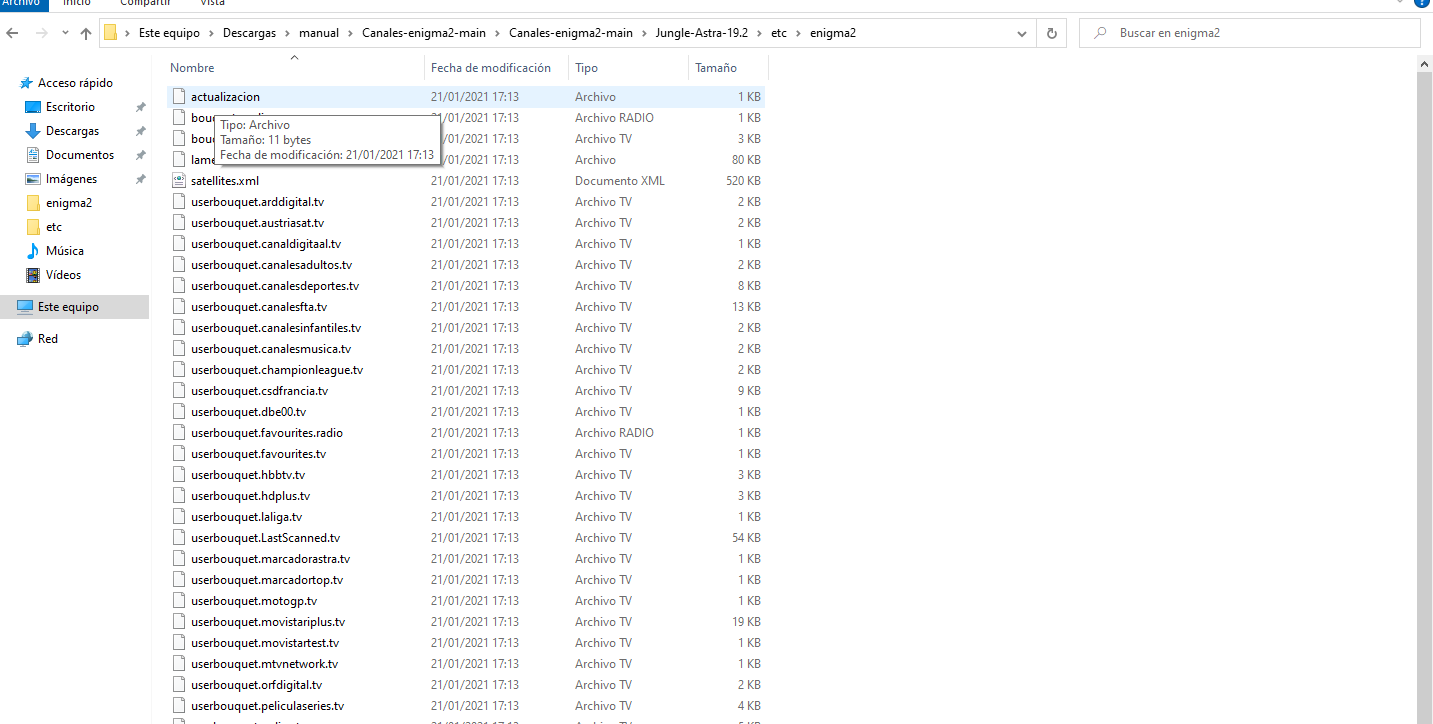This screenshot has width=1433, height=724.
Task: Click the Up one level arrow
Action: 86,33
